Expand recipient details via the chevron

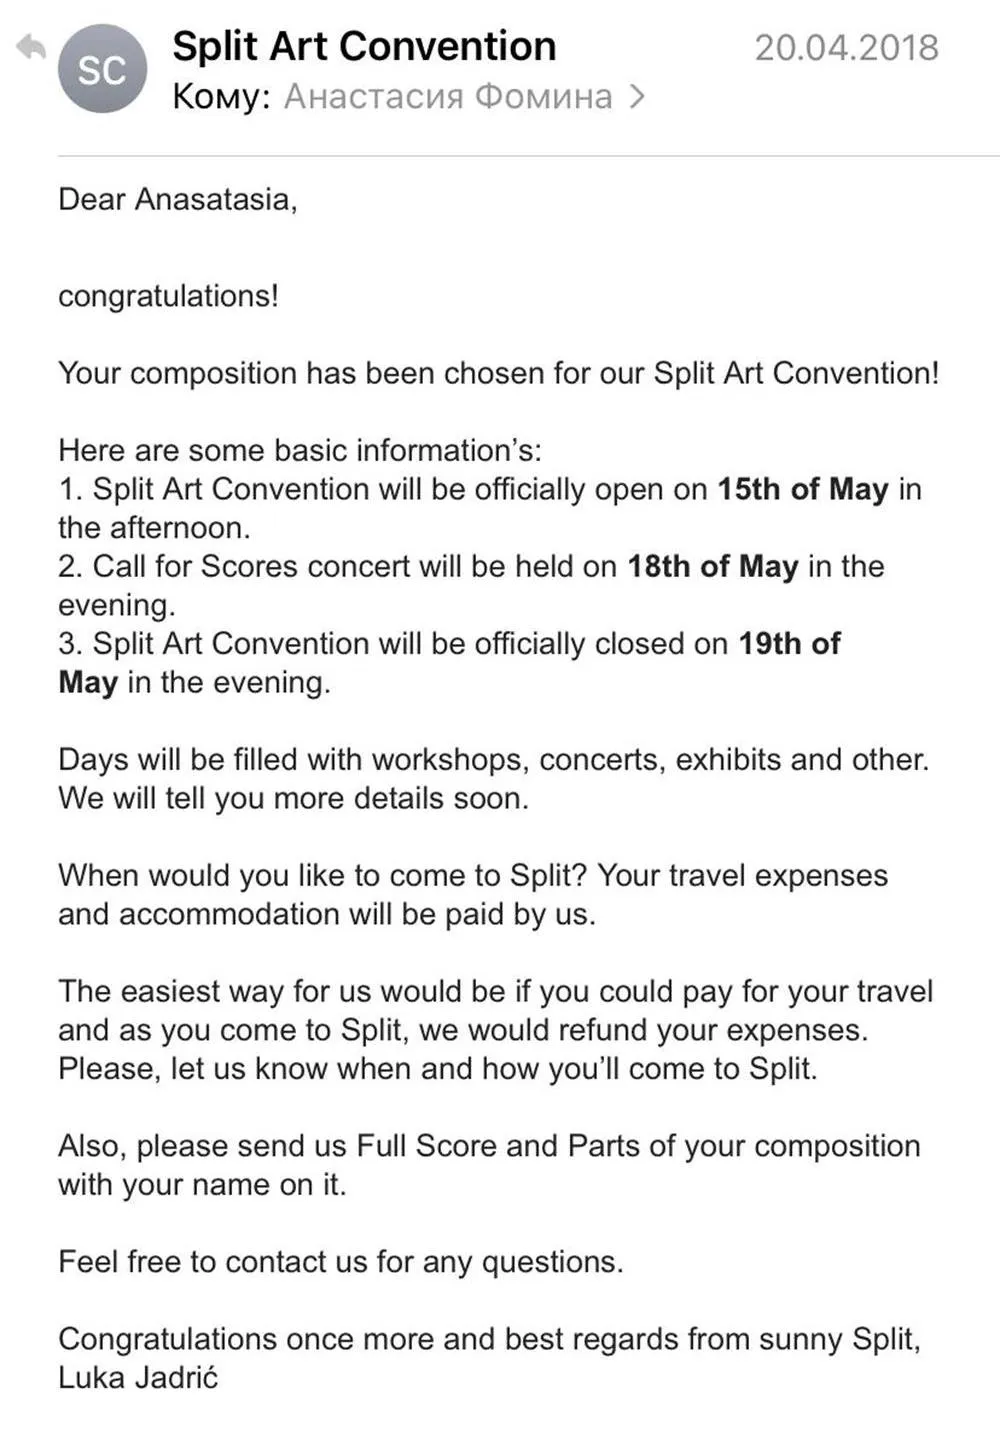[x=636, y=97]
